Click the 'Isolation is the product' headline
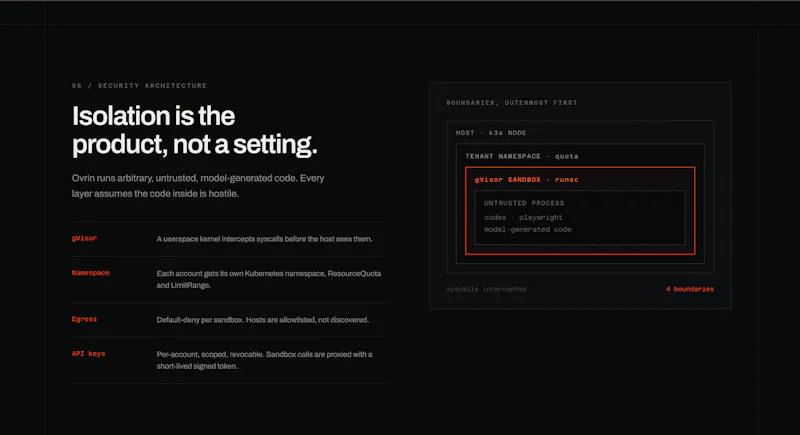Image resolution: width=800 pixels, height=435 pixels. pos(194,130)
